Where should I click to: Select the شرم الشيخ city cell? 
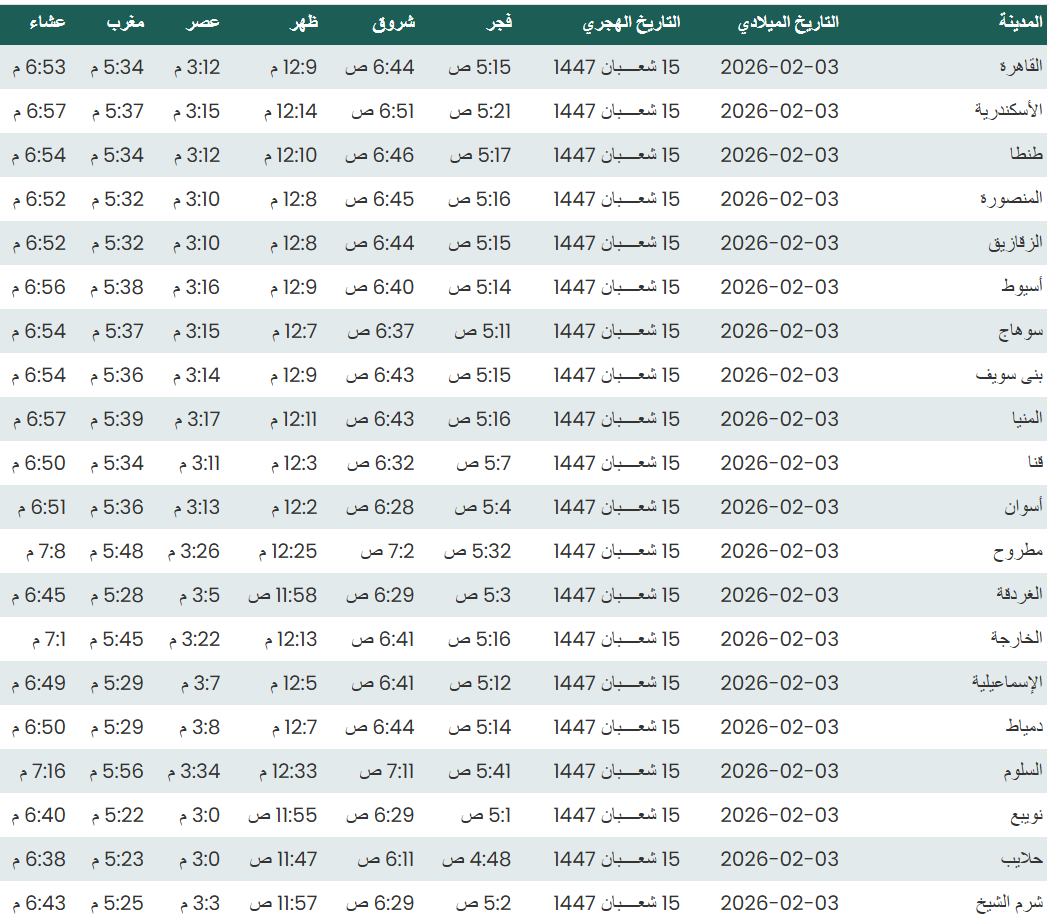click(x=1011, y=903)
